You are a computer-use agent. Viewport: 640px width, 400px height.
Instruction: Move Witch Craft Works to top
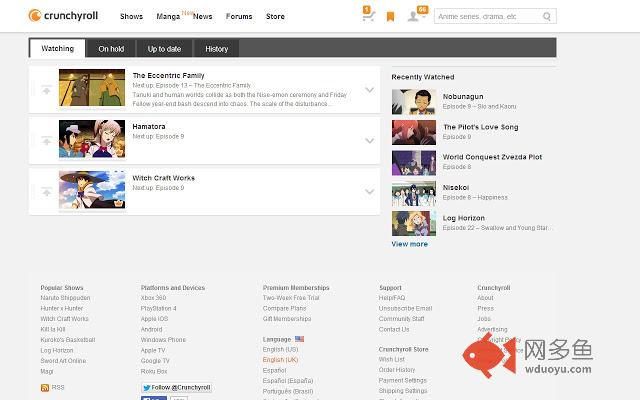click(x=47, y=191)
